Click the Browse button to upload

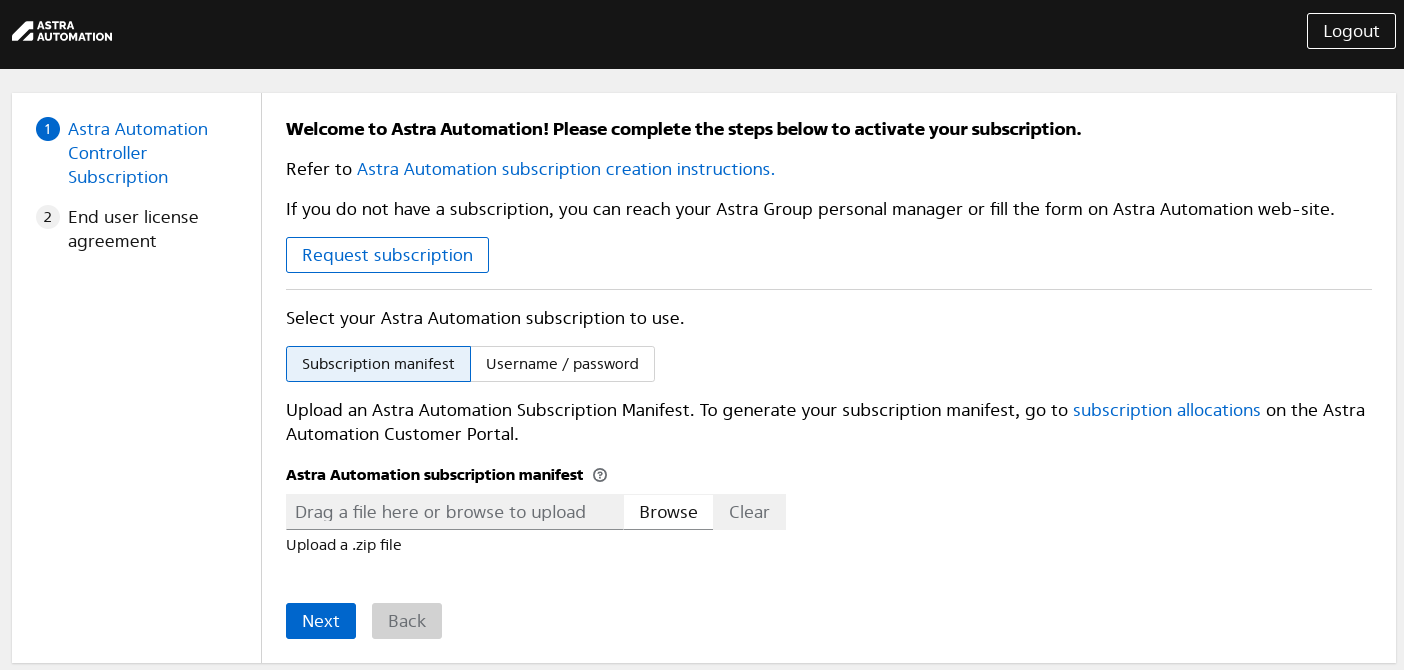click(668, 512)
